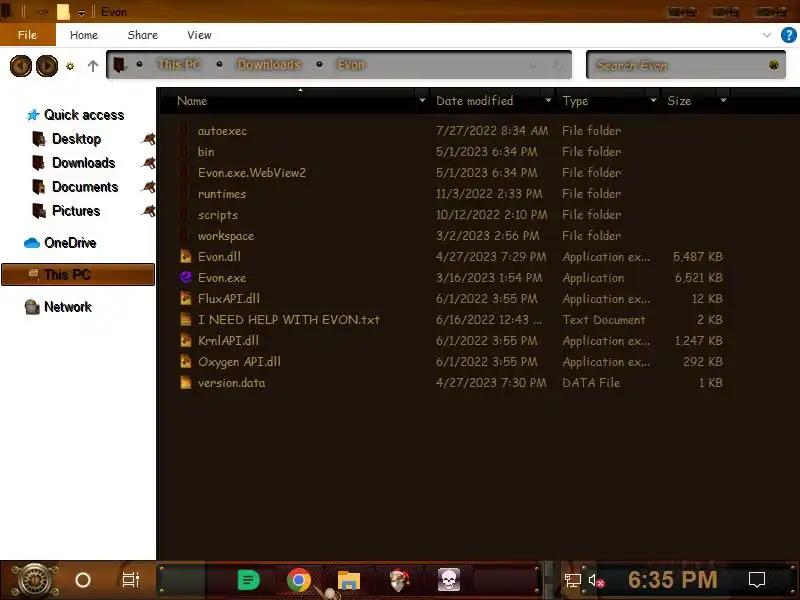Image resolution: width=800 pixels, height=600 pixels.
Task: Select This PC in the address bar
Action: 179,65
